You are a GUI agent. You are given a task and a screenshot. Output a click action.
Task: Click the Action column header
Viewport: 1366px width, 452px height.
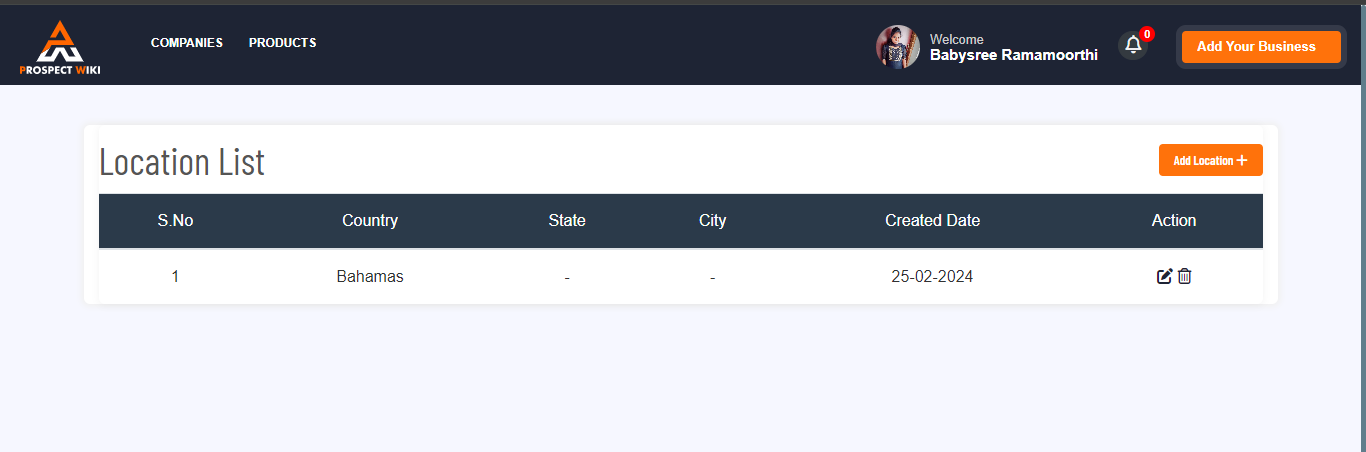pos(1174,221)
